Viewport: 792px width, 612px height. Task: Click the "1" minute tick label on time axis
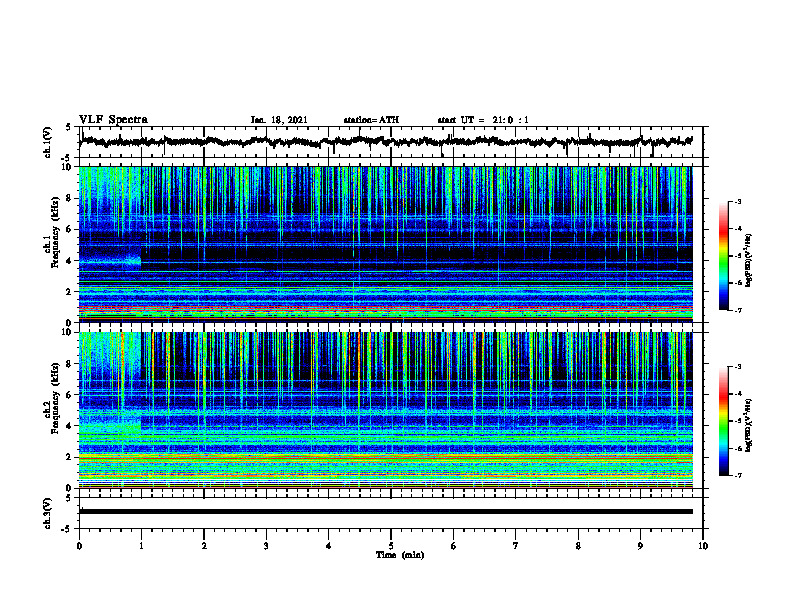tap(141, 546)
